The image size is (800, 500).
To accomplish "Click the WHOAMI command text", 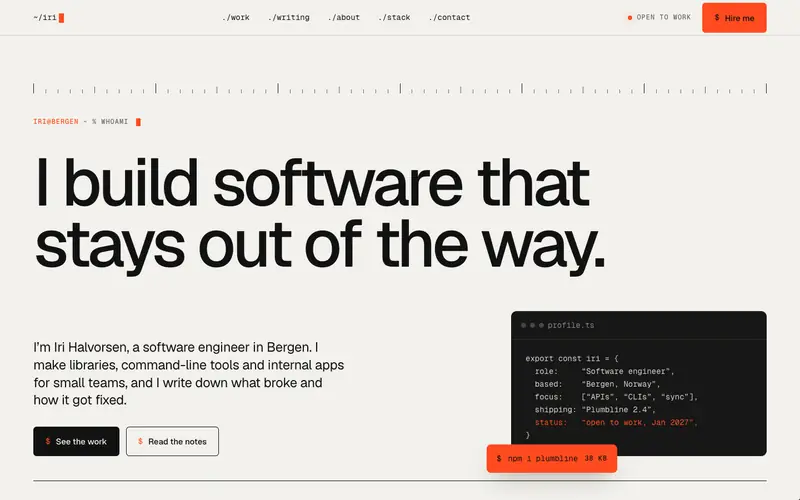I will [114, 121].
